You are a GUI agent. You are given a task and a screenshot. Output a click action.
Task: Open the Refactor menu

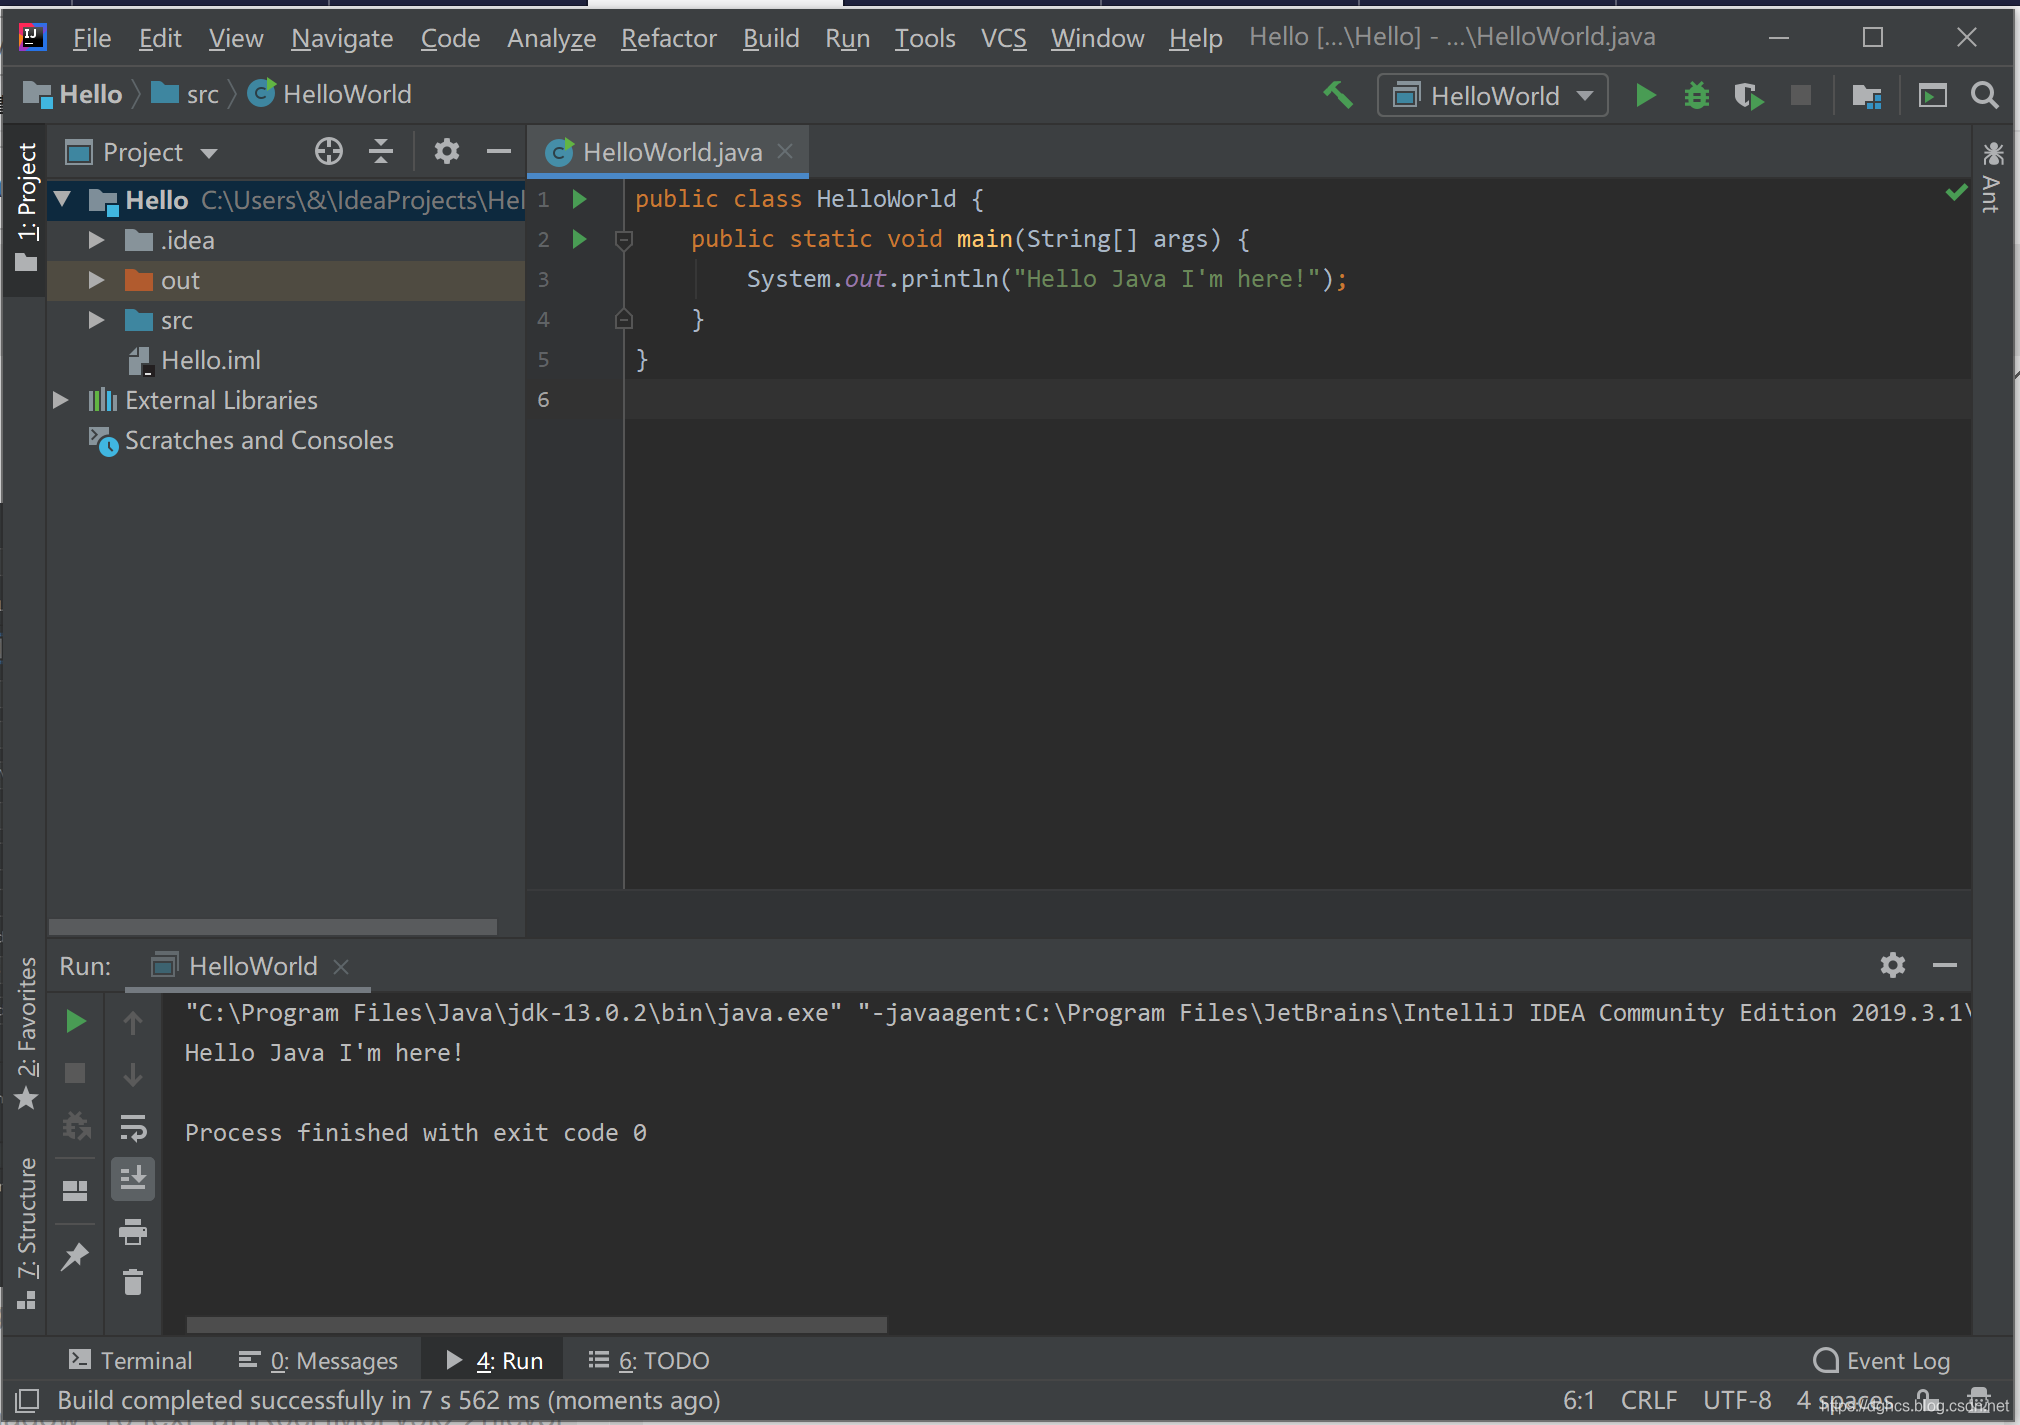pos(668,38)
